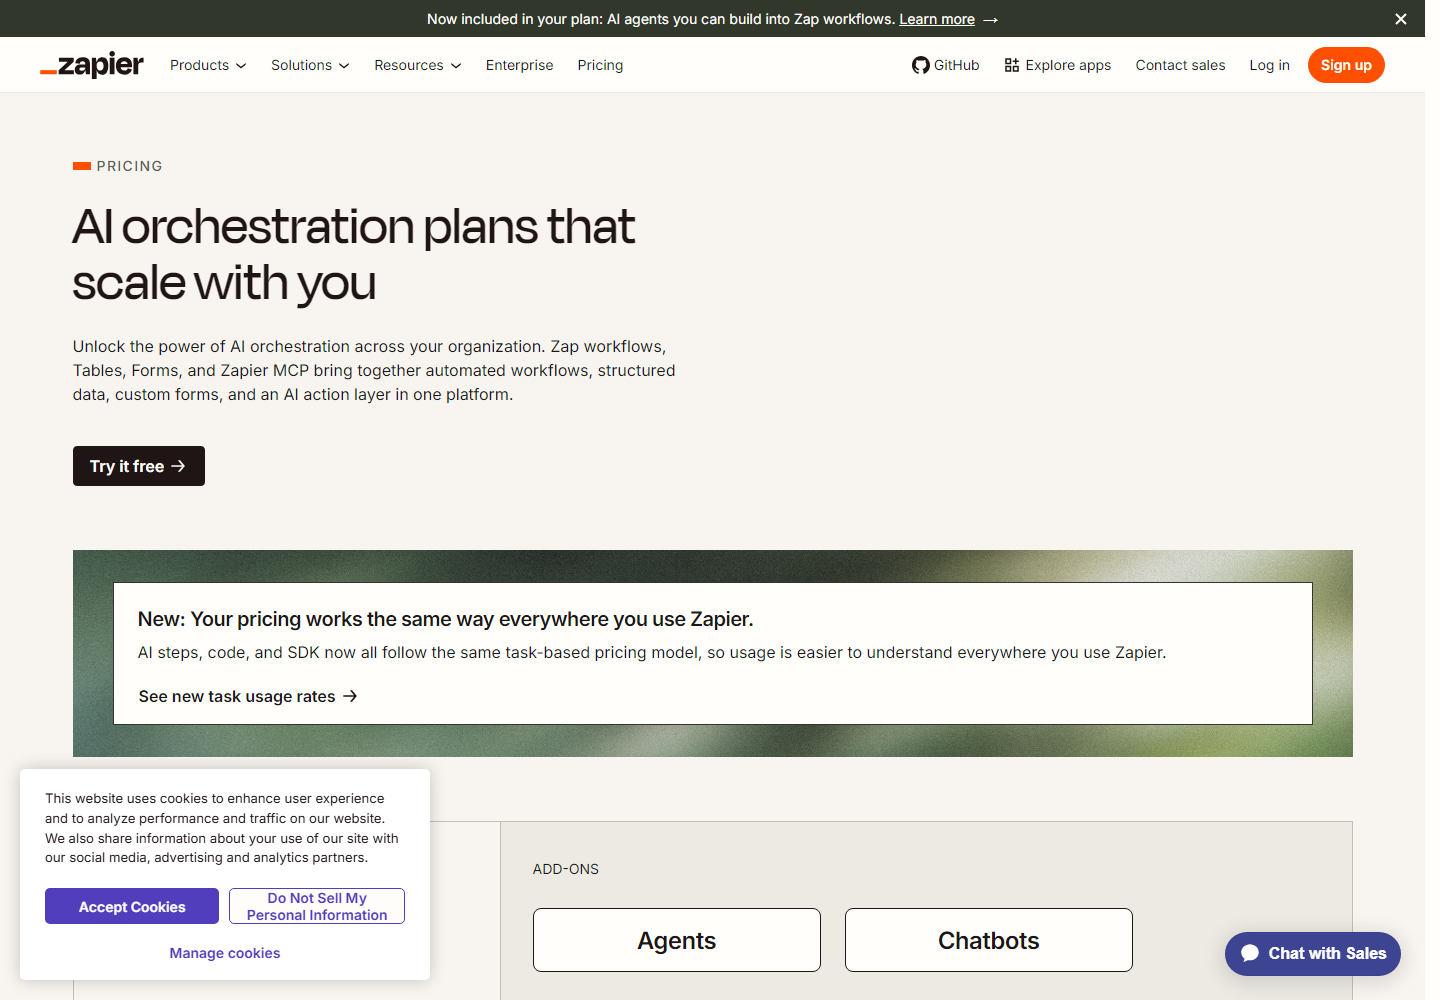Viewport: 1440px width, 1000px height.
Task: Follow the Learn more banner link
Action: coord(936,19)
